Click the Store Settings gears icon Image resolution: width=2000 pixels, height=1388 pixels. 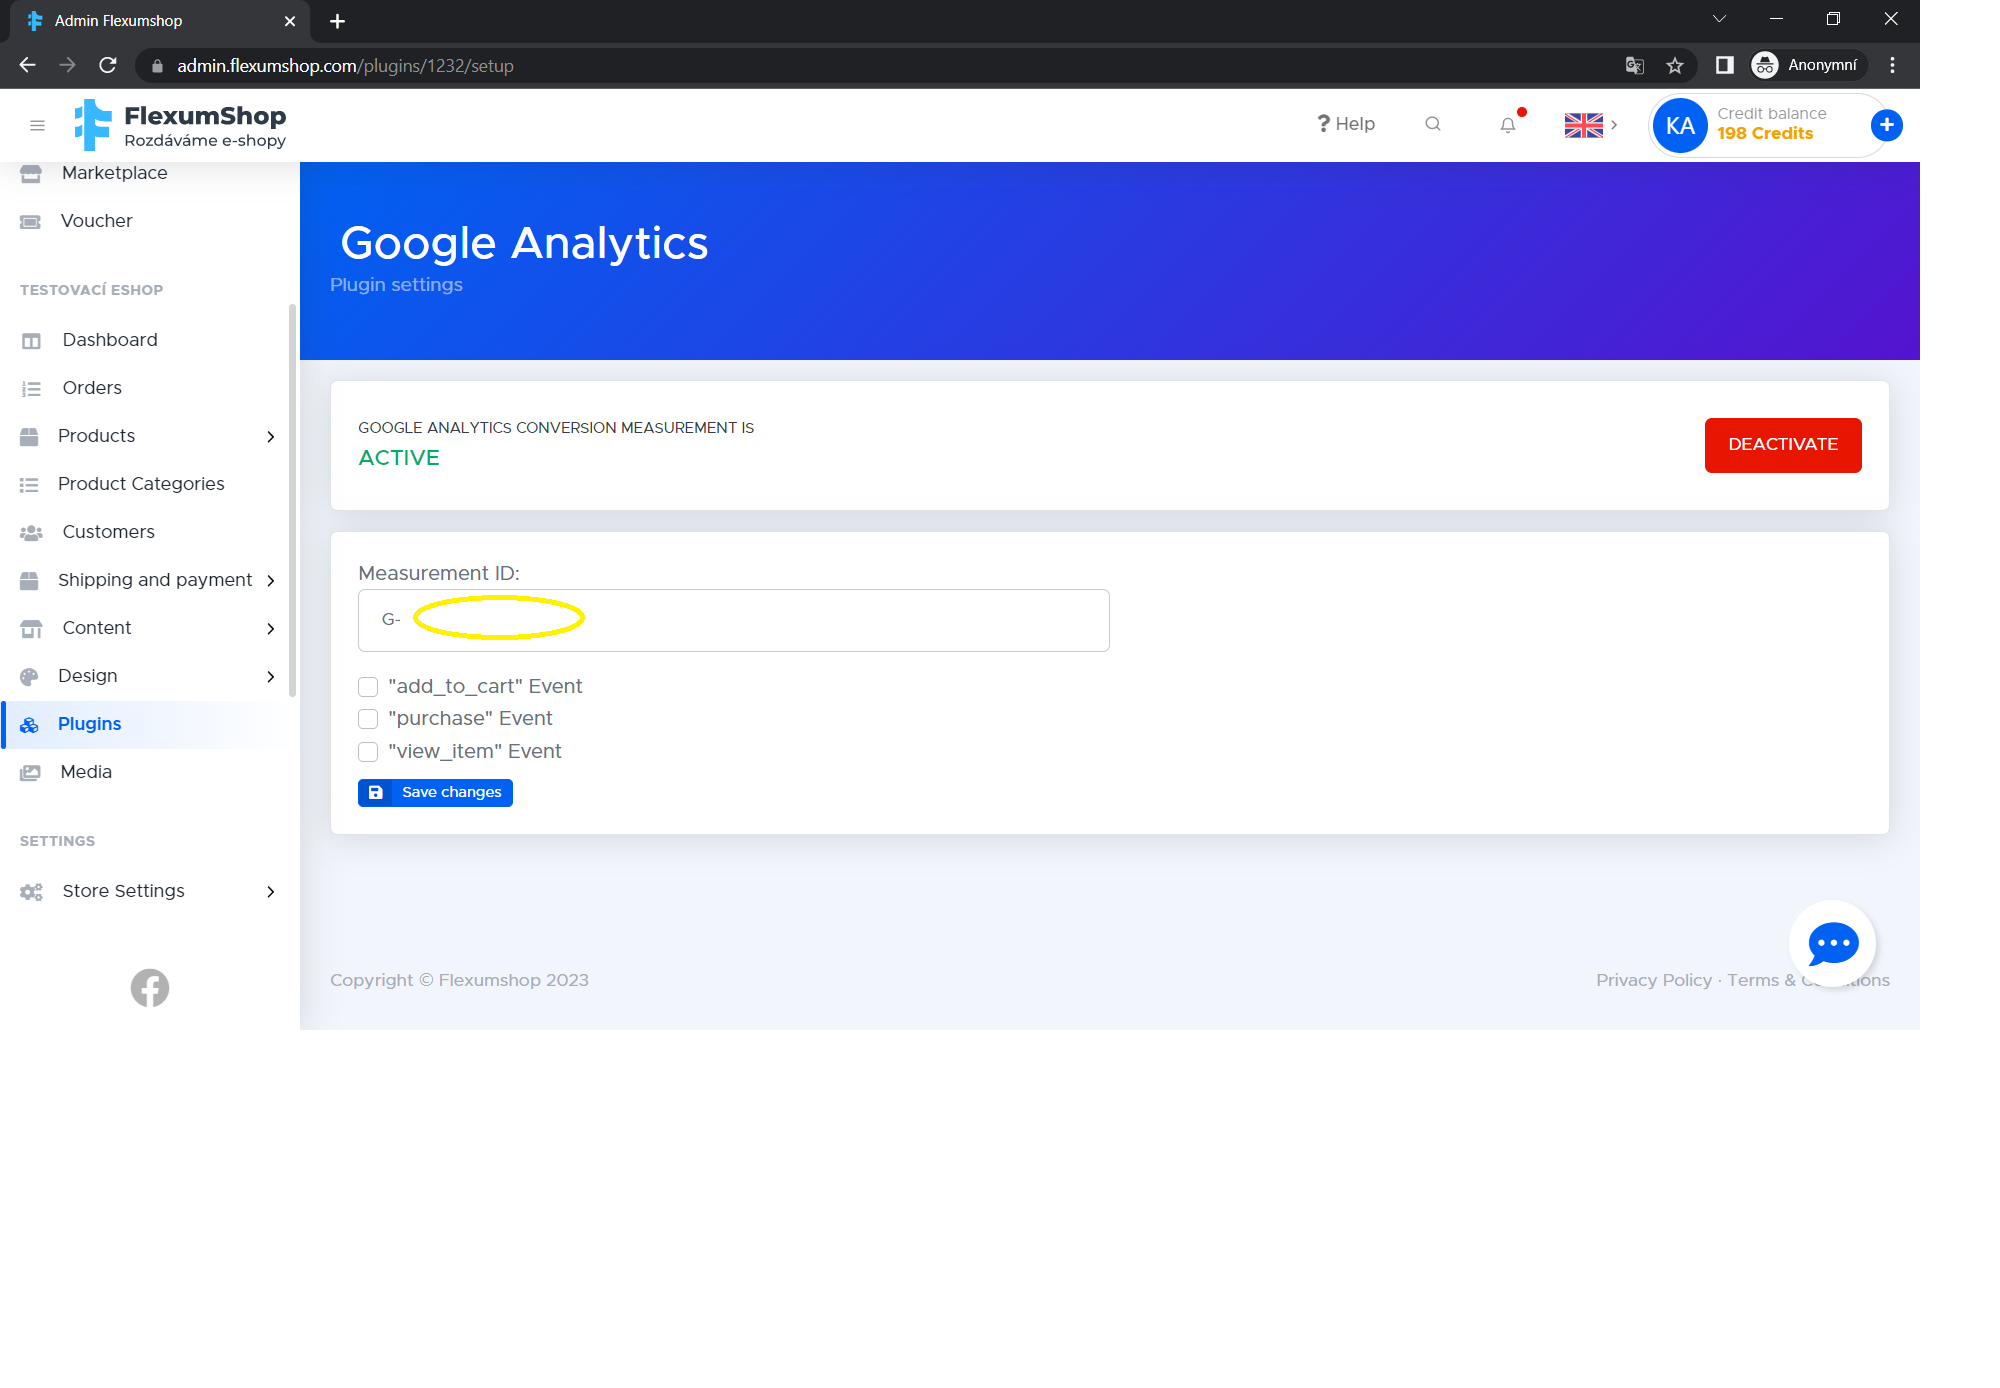31,892
